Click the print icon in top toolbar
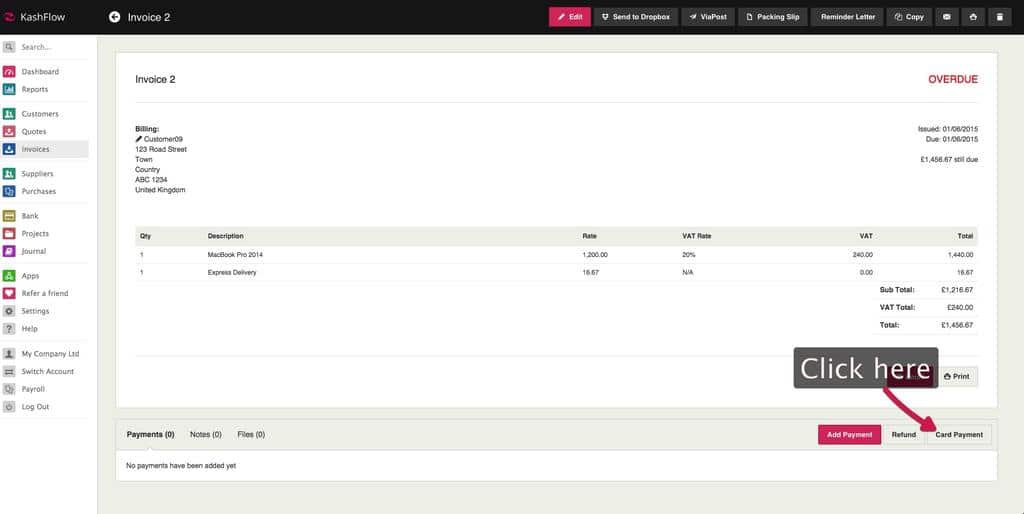The image size is (1024, 514). click(974, 17)
